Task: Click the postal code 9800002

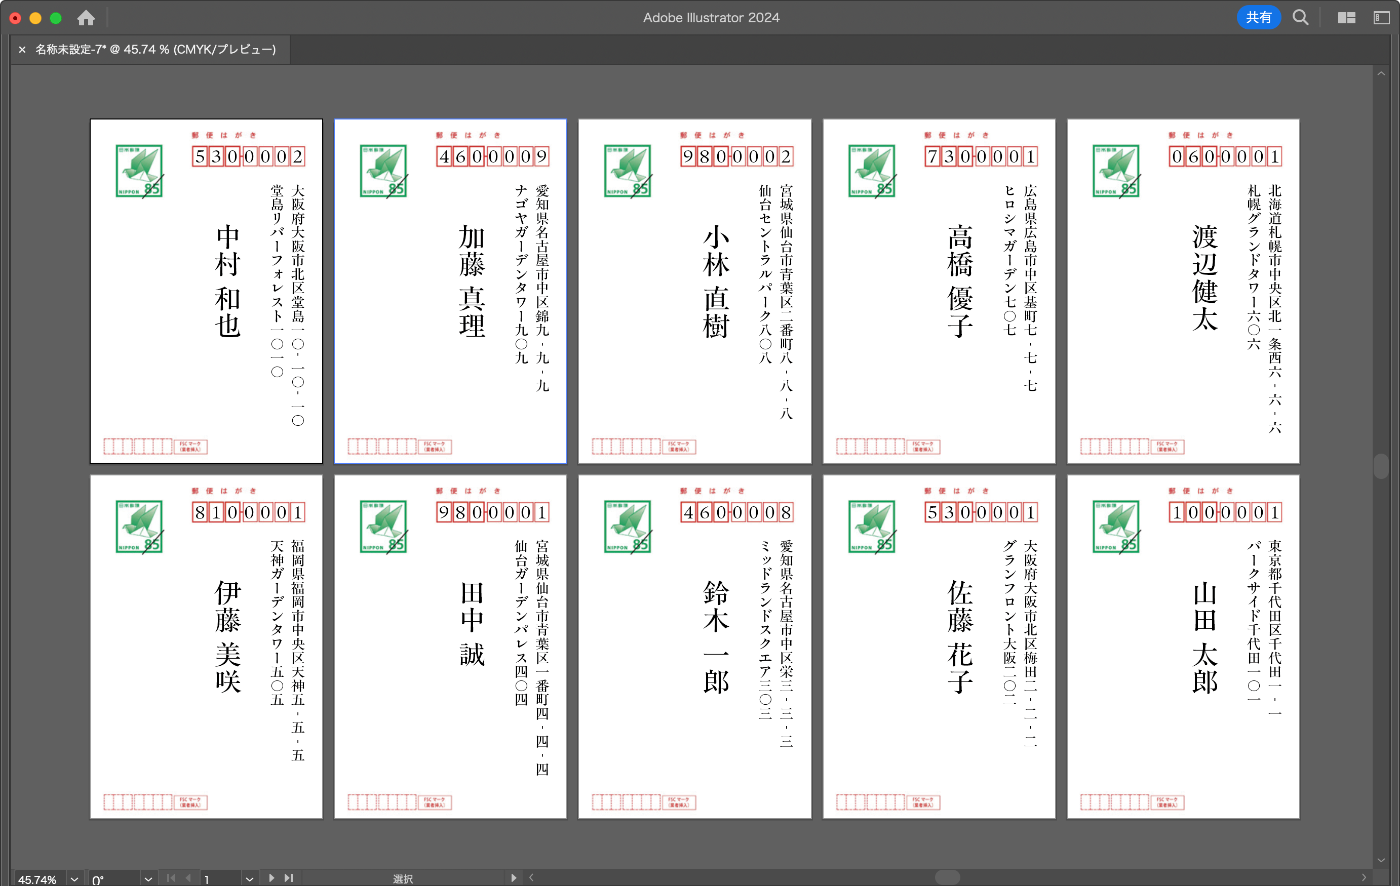Action: (x=737, y=156)
